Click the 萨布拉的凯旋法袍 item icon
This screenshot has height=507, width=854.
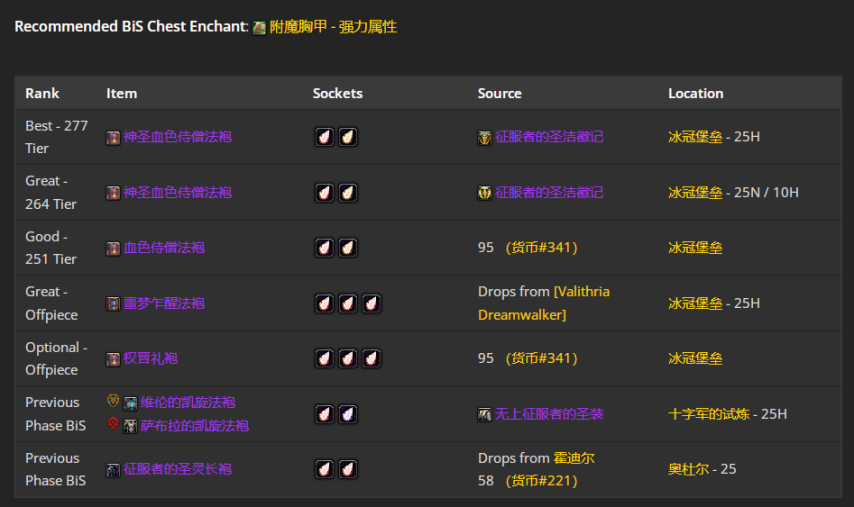pyautogui.click(x=130, y=426)
